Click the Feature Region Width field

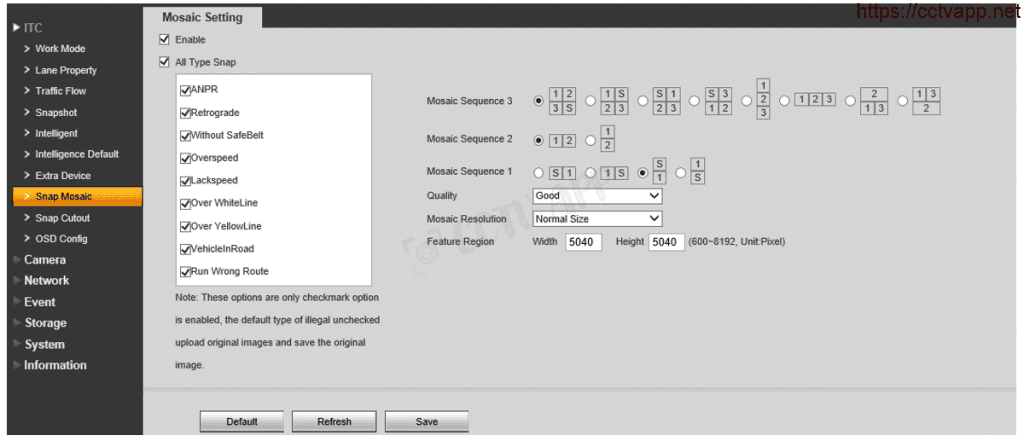coord(583,242)
